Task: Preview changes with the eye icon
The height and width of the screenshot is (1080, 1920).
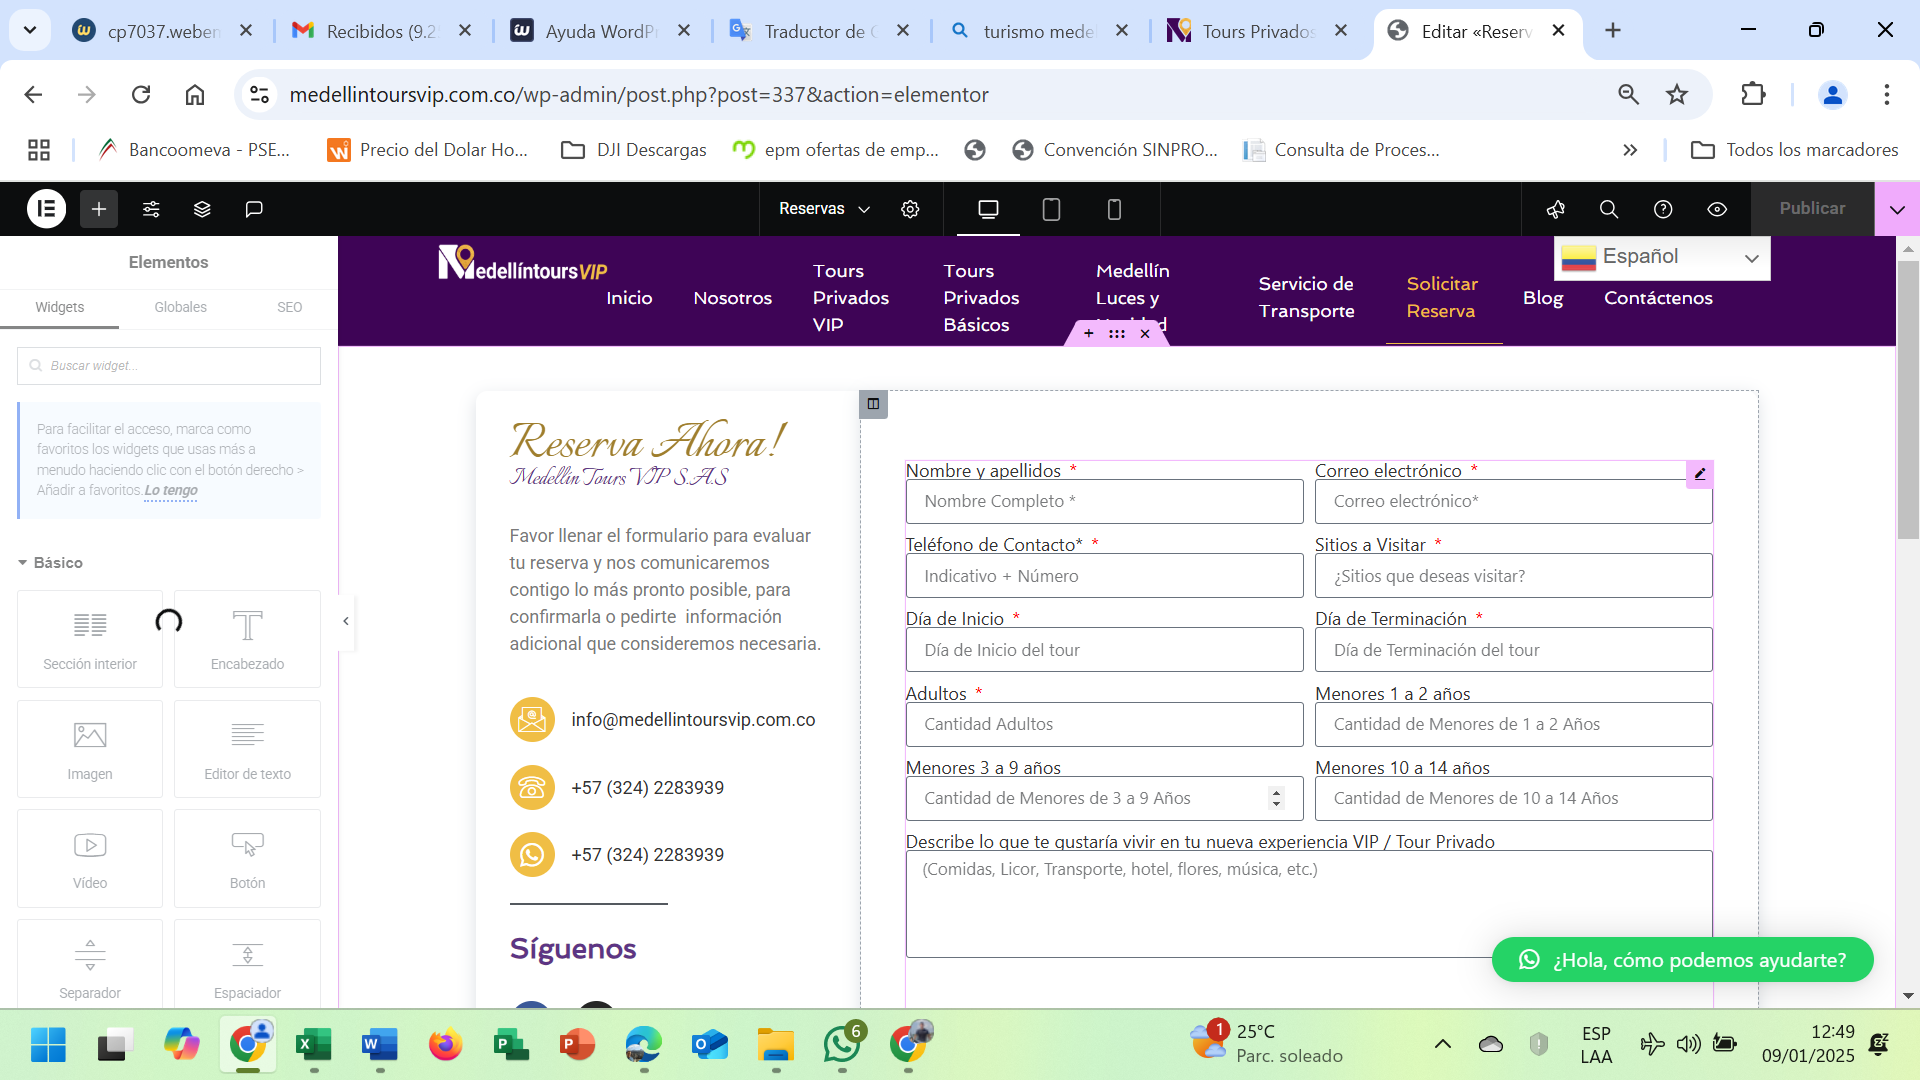Action: point(1717,209)
